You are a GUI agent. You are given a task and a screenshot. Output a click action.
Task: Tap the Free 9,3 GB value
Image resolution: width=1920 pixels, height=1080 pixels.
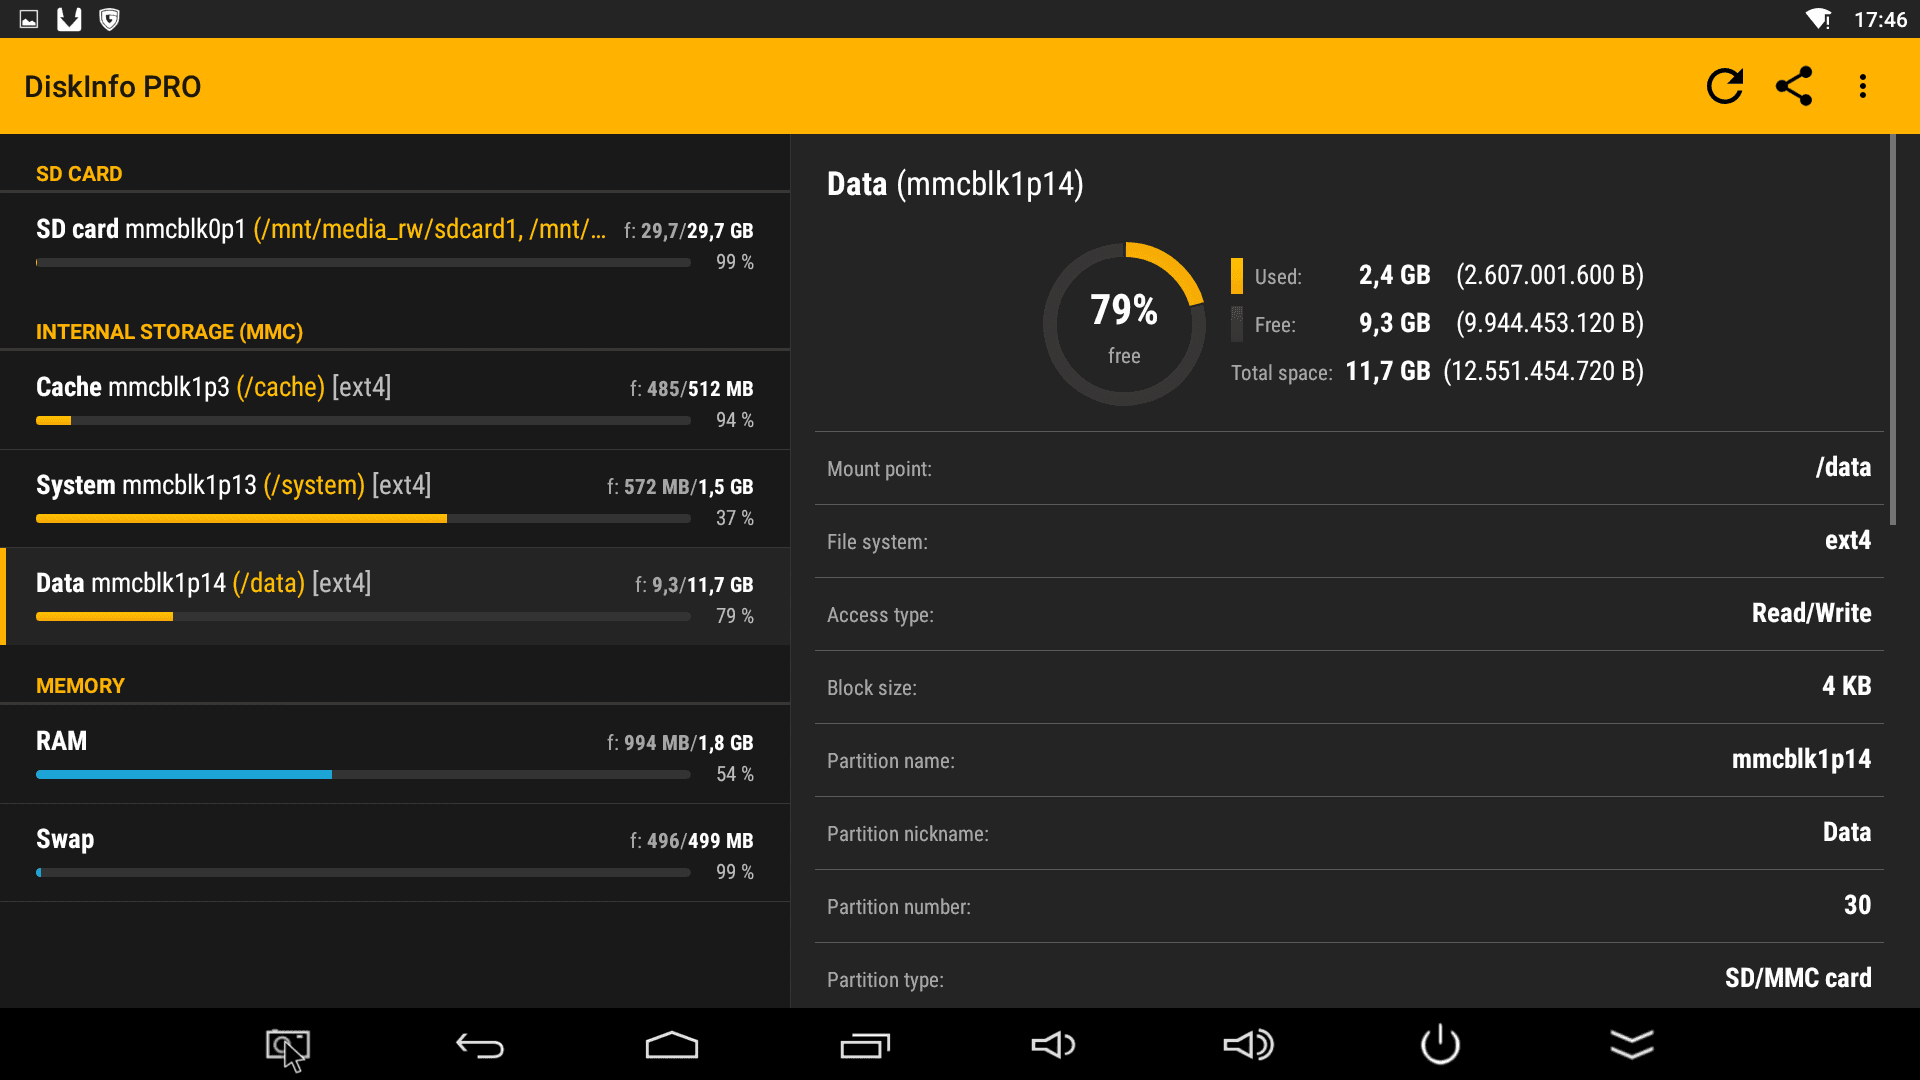click(1394, 323)
